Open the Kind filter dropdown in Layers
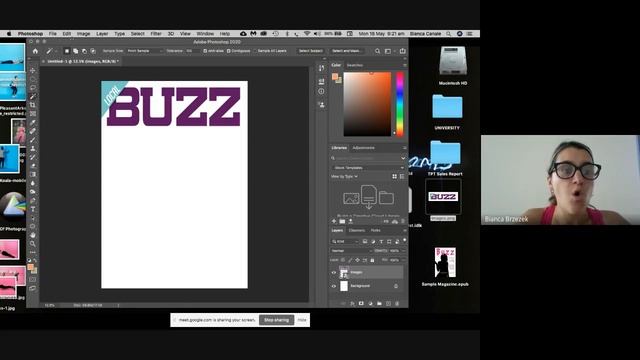 click(345, 242)
